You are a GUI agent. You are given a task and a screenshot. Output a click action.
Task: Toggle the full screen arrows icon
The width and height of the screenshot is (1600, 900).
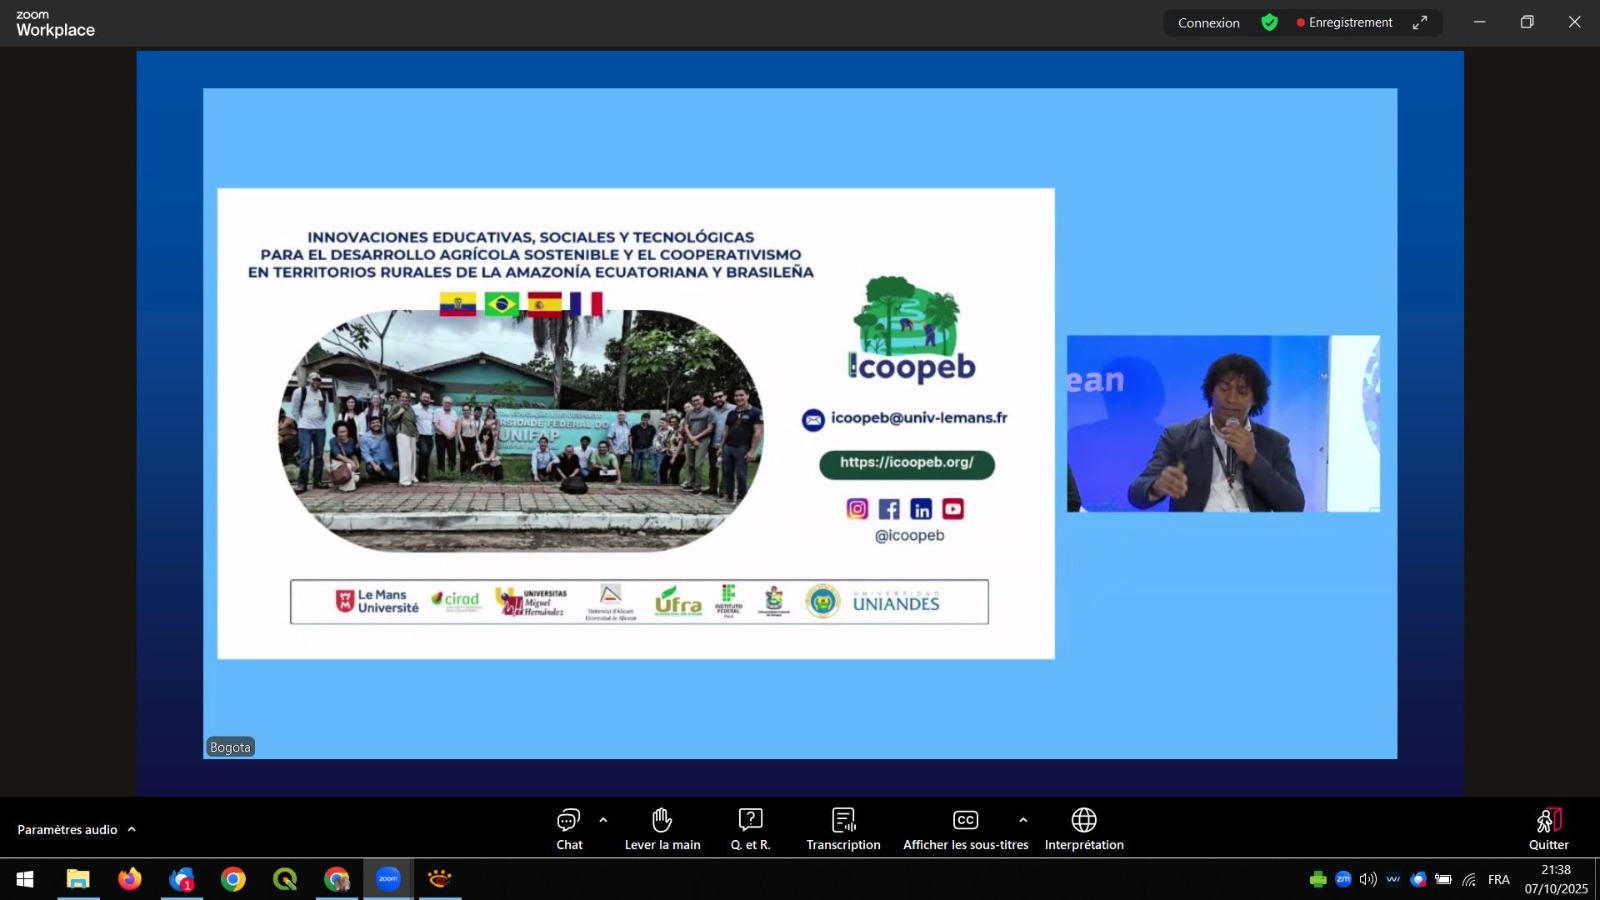point(1420,22)
